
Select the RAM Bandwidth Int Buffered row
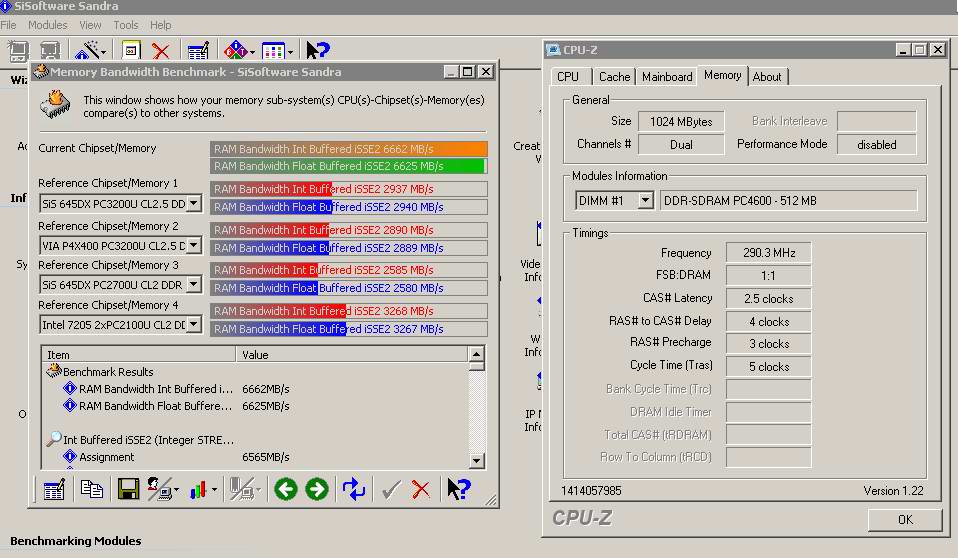point(254,389)
